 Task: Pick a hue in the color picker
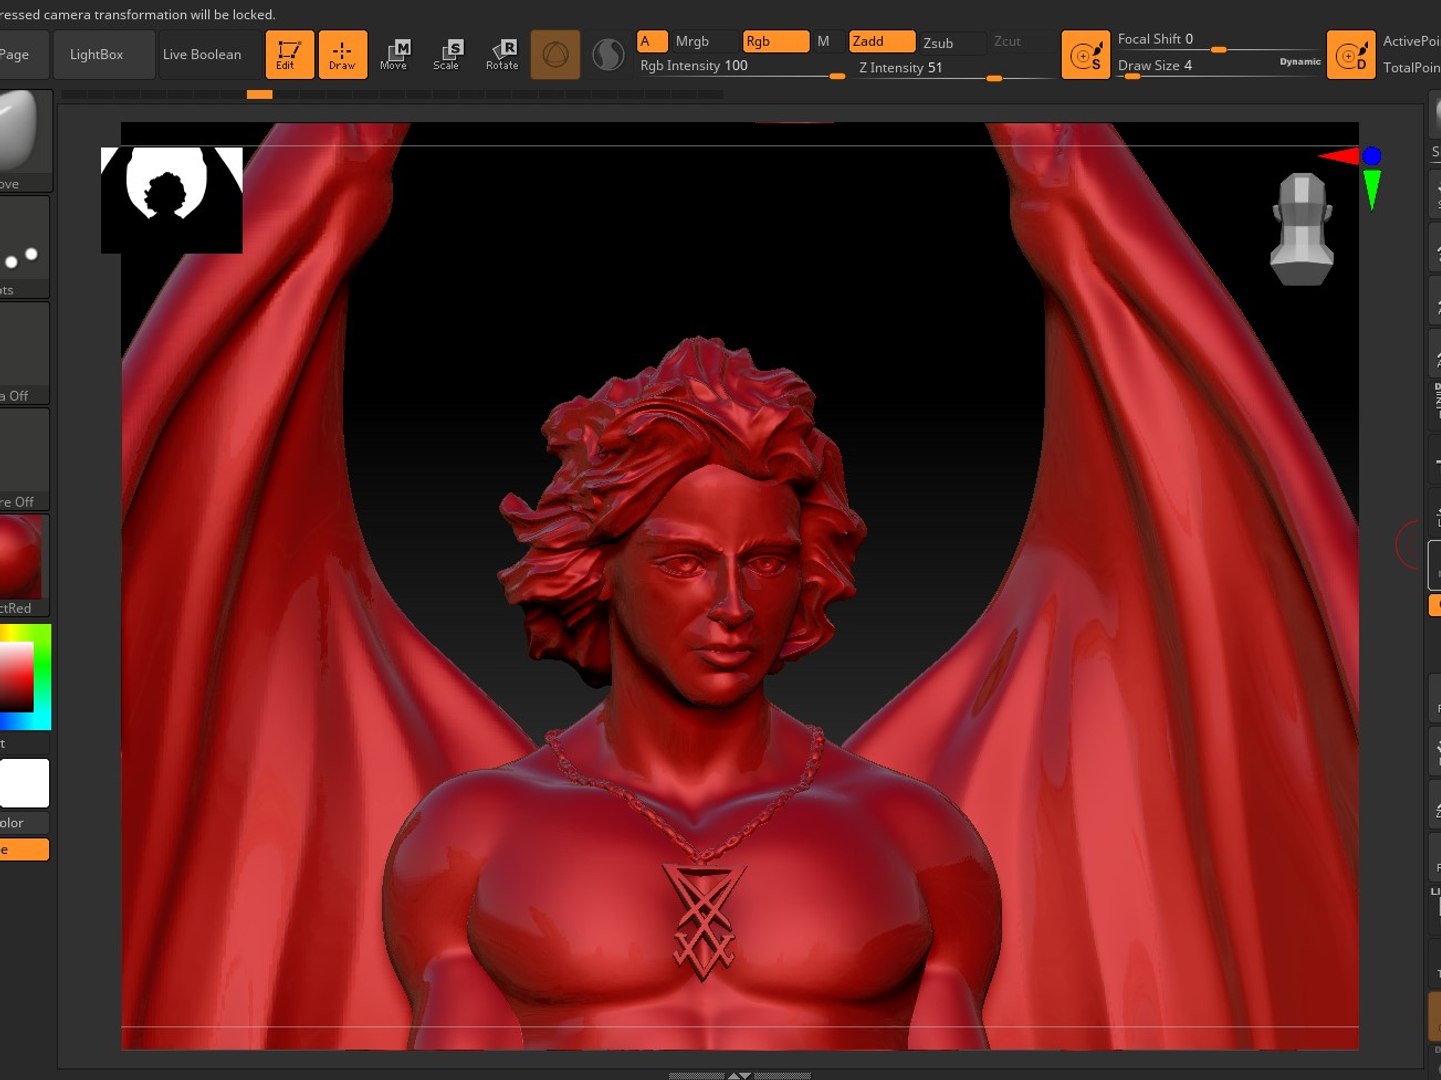pyautogui.click(x=26, y=676)
